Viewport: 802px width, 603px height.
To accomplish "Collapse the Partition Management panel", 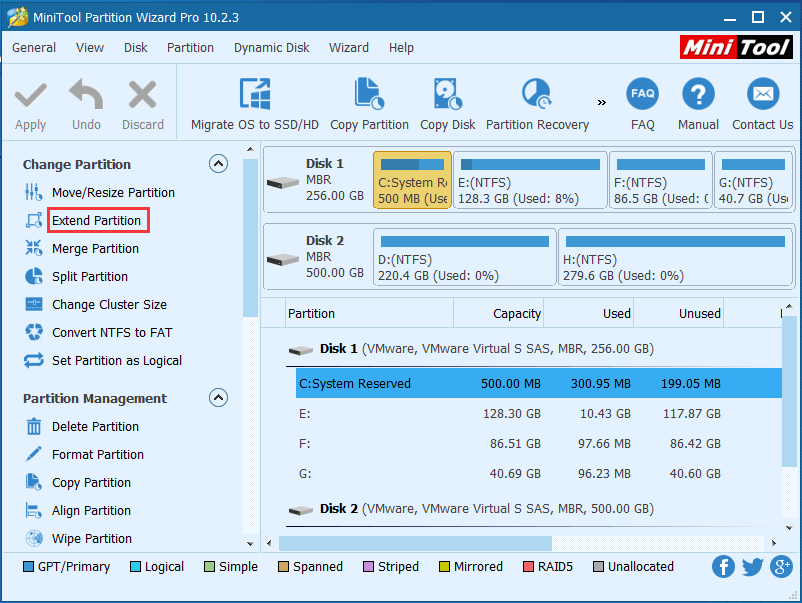I will 218,397.
